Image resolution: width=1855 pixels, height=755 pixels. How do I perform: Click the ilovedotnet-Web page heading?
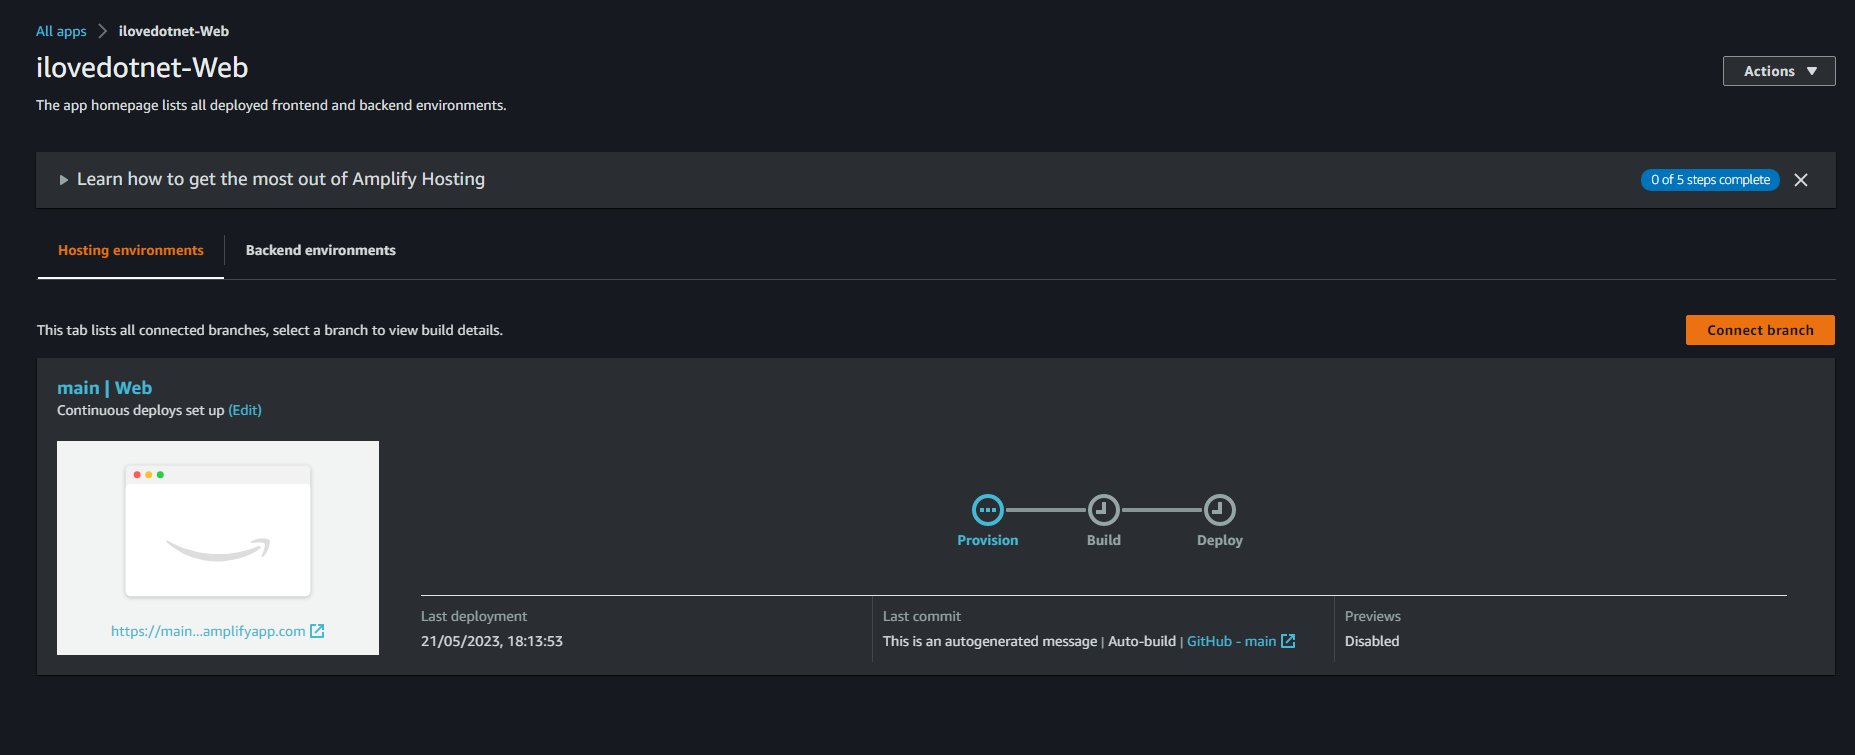142,67
